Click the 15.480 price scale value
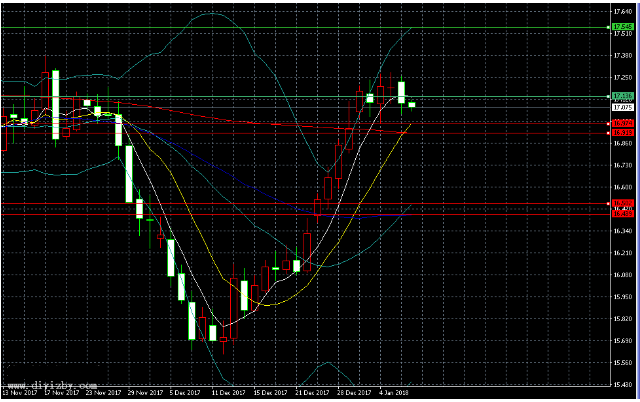The width and height of the screenshot is (640, 402). click(623, 385)
